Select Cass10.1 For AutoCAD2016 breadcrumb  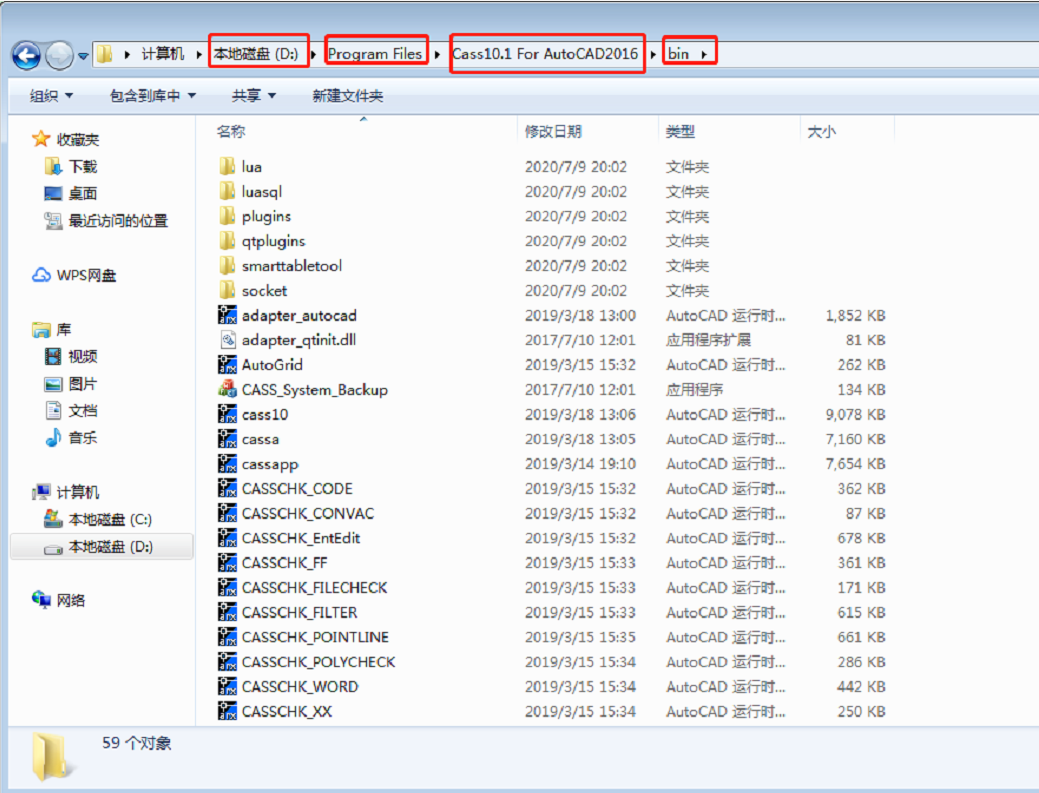click(x=545, y=54)
